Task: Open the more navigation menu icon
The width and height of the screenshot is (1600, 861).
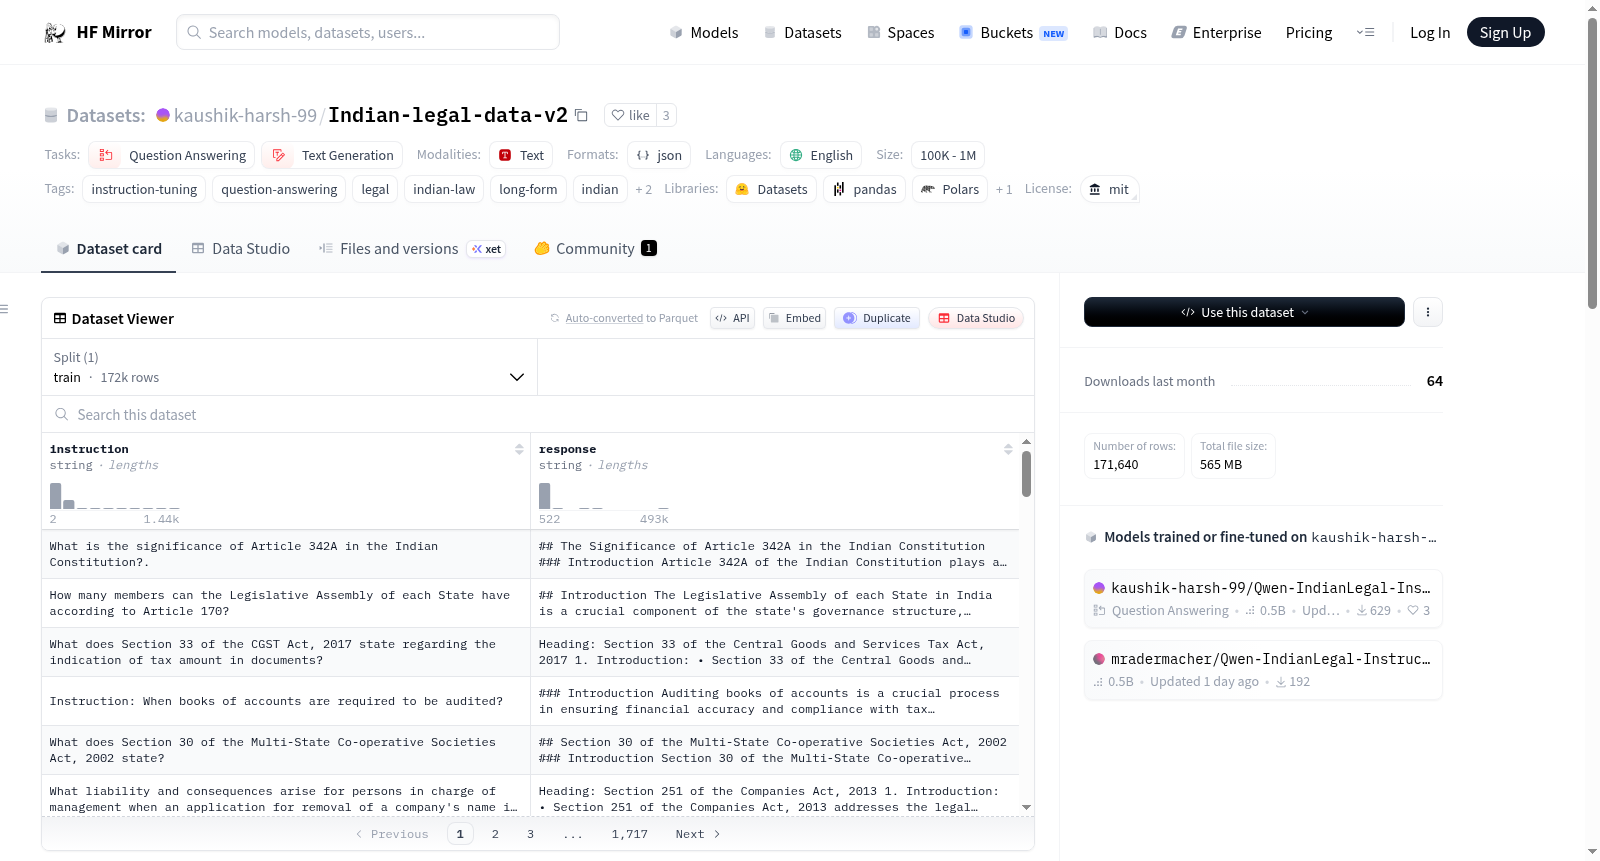Action: (x=1365, y=33)
